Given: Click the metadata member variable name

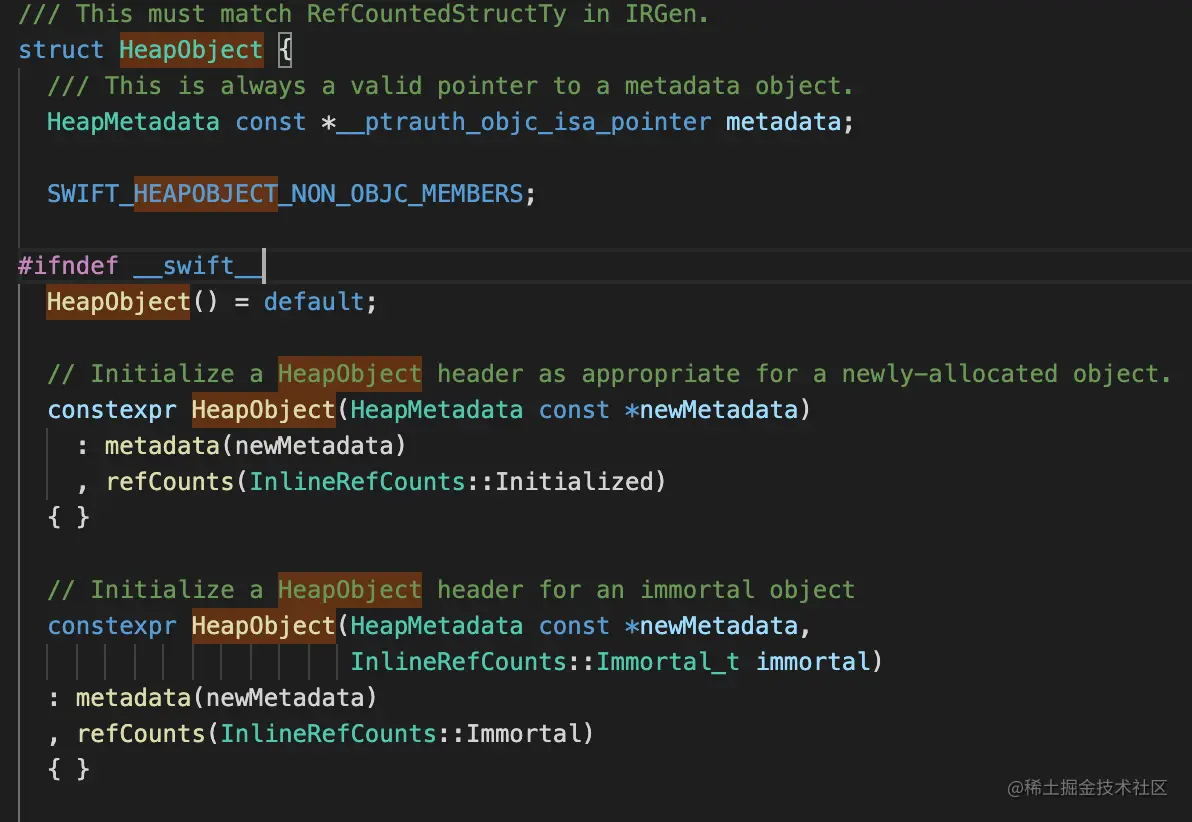Looking at the screenshot, I should click(783, 122).
